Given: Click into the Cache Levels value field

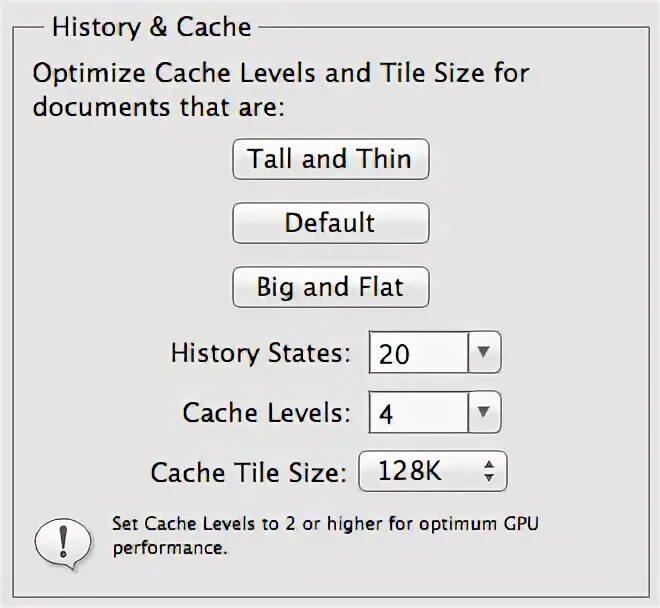Looking at the screenshot, I should pos(418,412).
